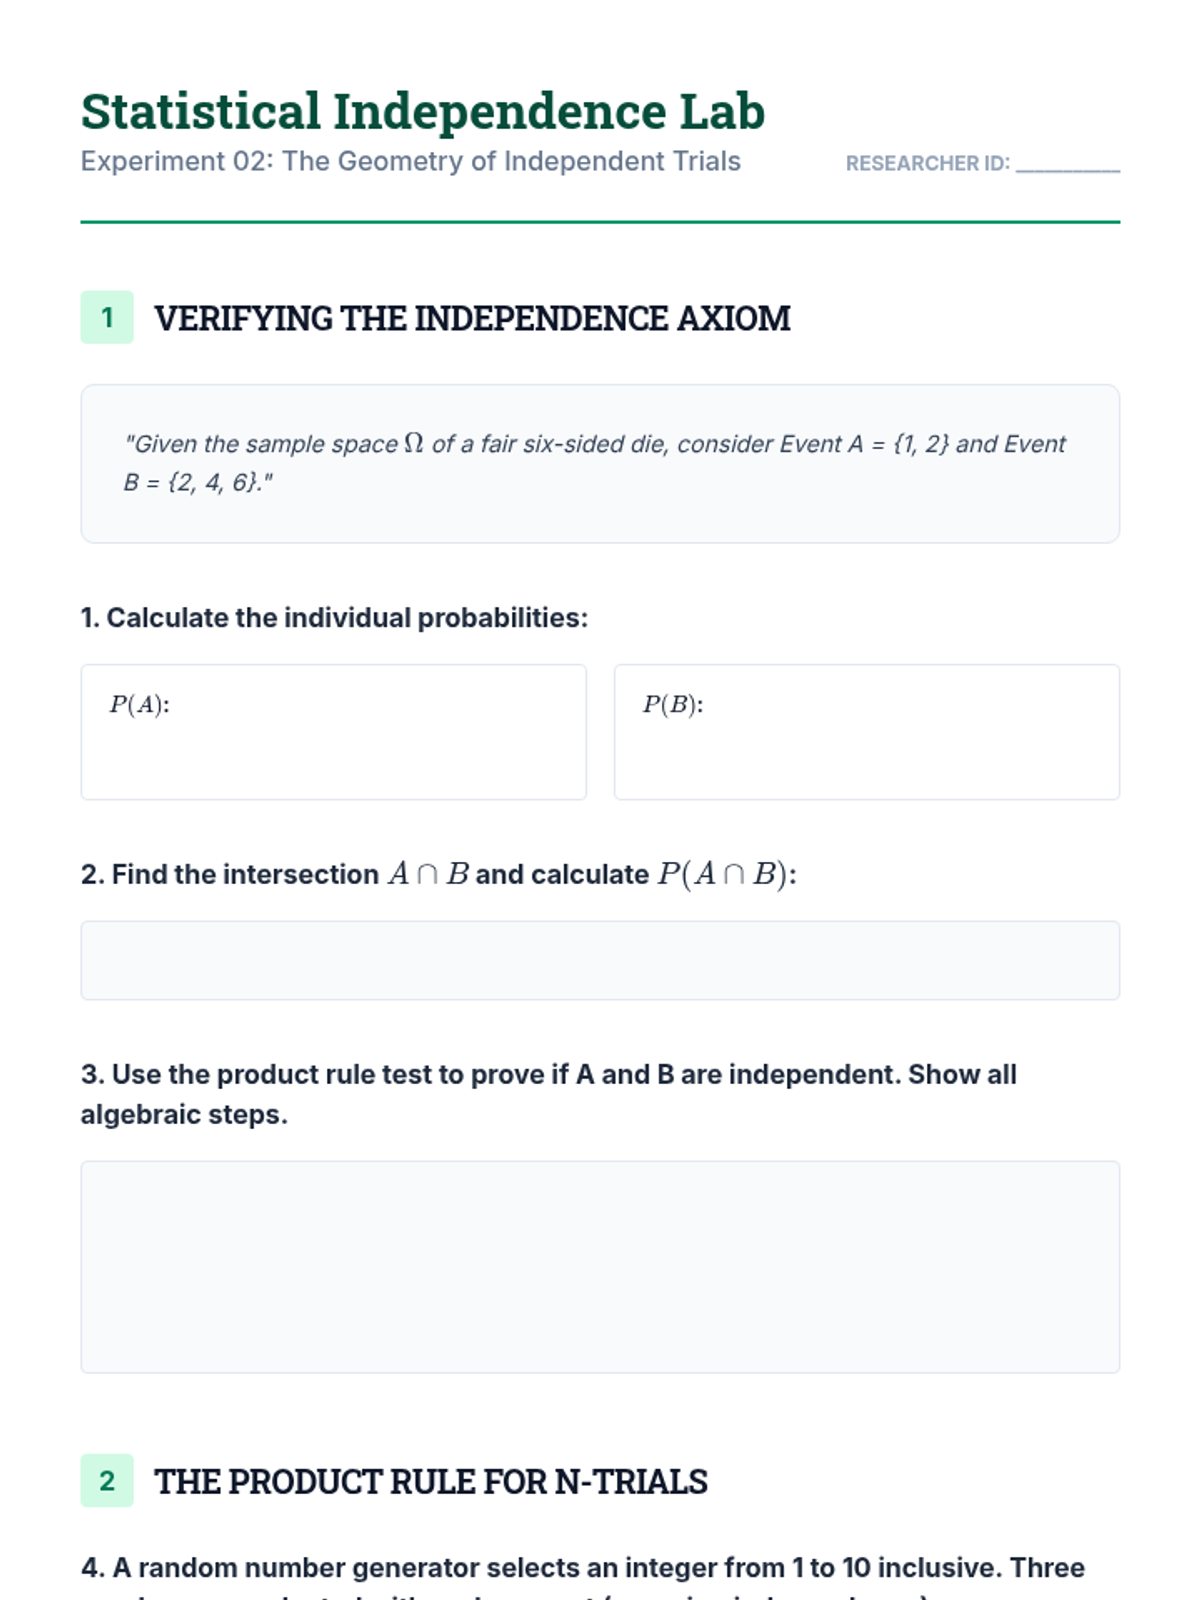
Task: Click the Statistical Independence Lab title
Action: [422, 111]
